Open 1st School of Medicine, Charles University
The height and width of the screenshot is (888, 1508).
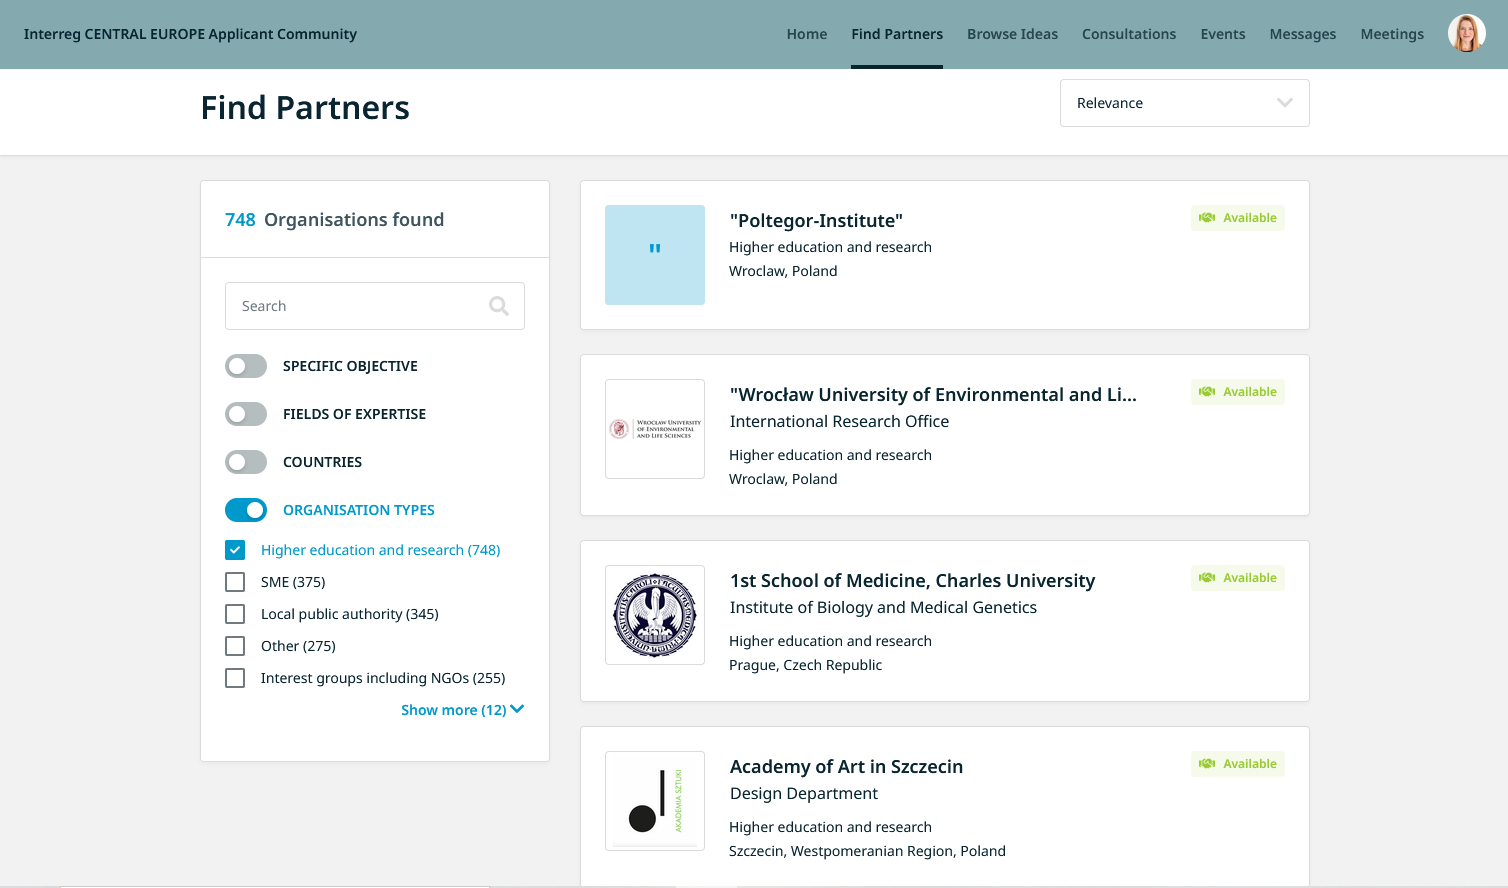pyautogui.click(x=912, y=581)
